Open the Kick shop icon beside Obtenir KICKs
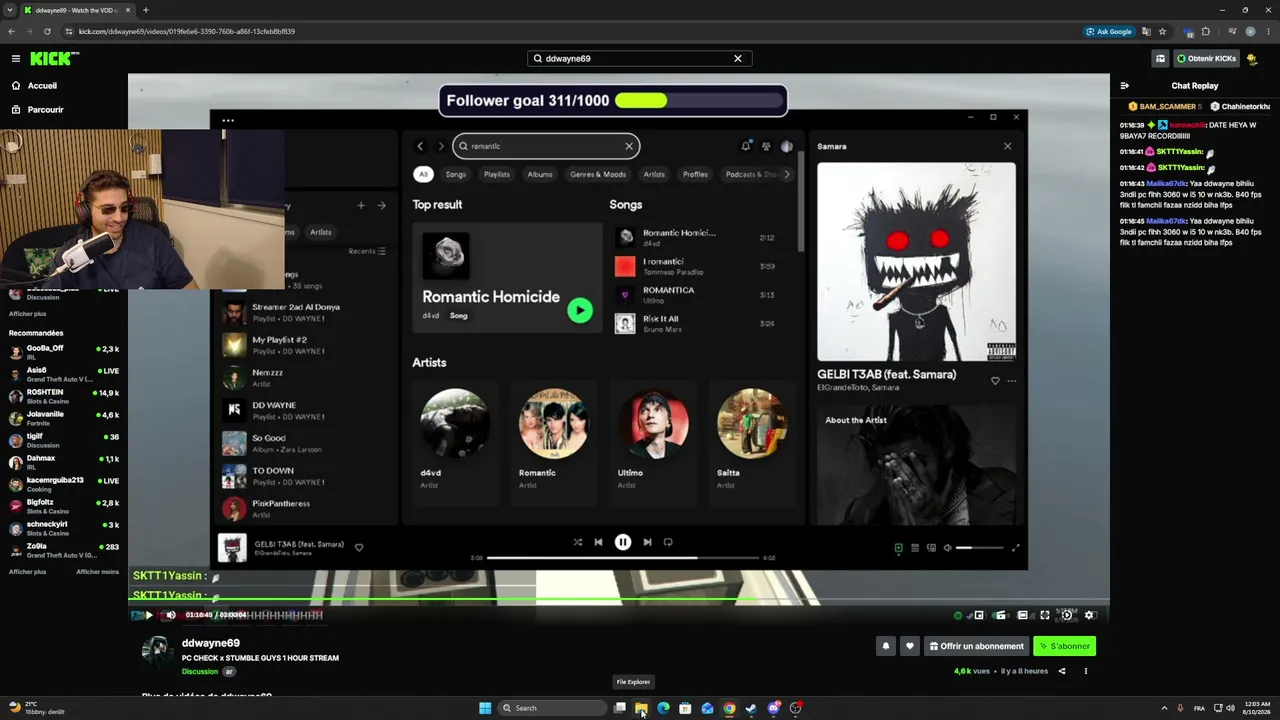Image resolution: width=1280 pixels, height=720 pixels. pos(1160,59)
